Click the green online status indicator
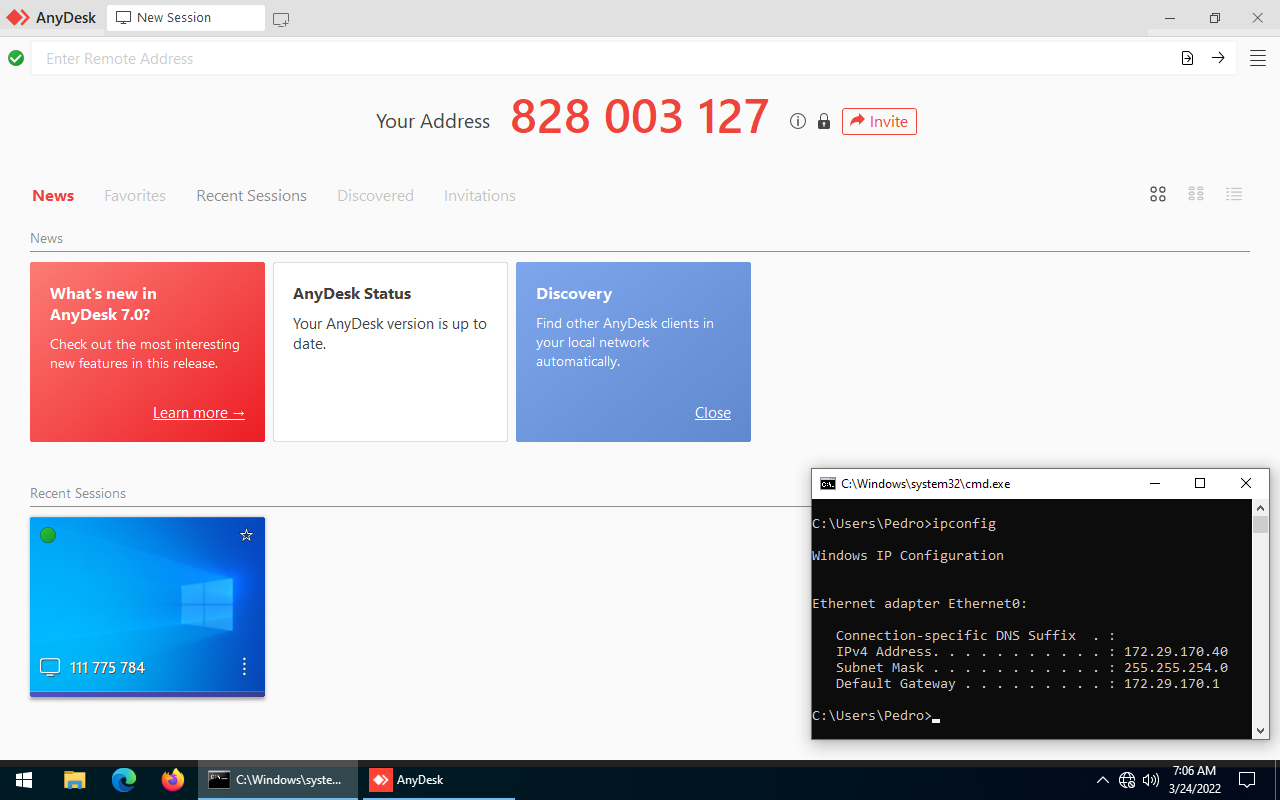Viewport: 1280px width, 800px height. [x=48, y=535]
